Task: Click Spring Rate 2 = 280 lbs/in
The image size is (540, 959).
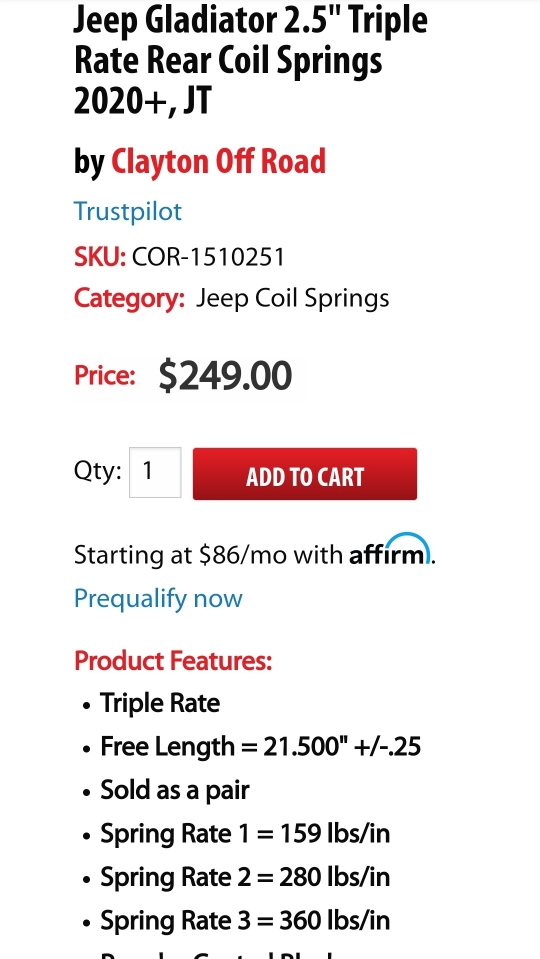Action: coord(245,877)
